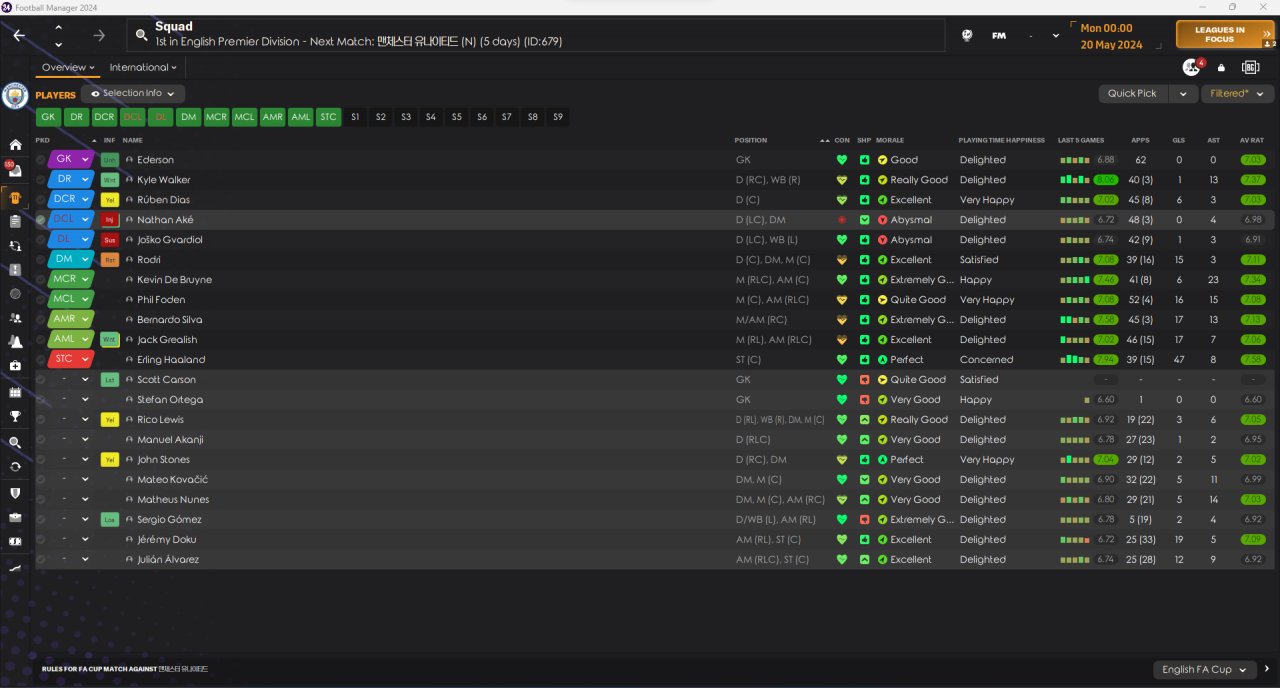Click the BG bracket icon

1250,67
